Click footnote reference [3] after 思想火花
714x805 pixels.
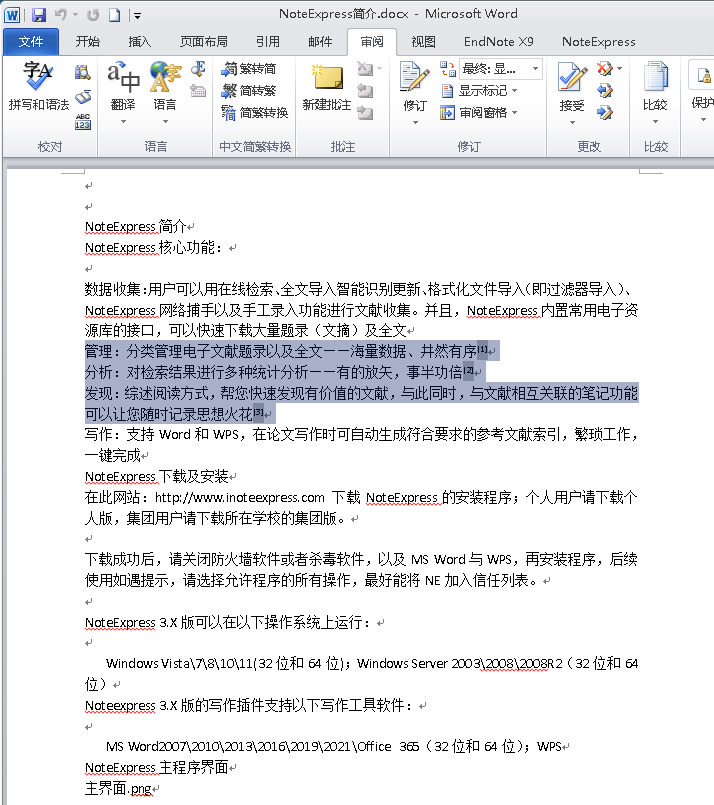(258, 411)
